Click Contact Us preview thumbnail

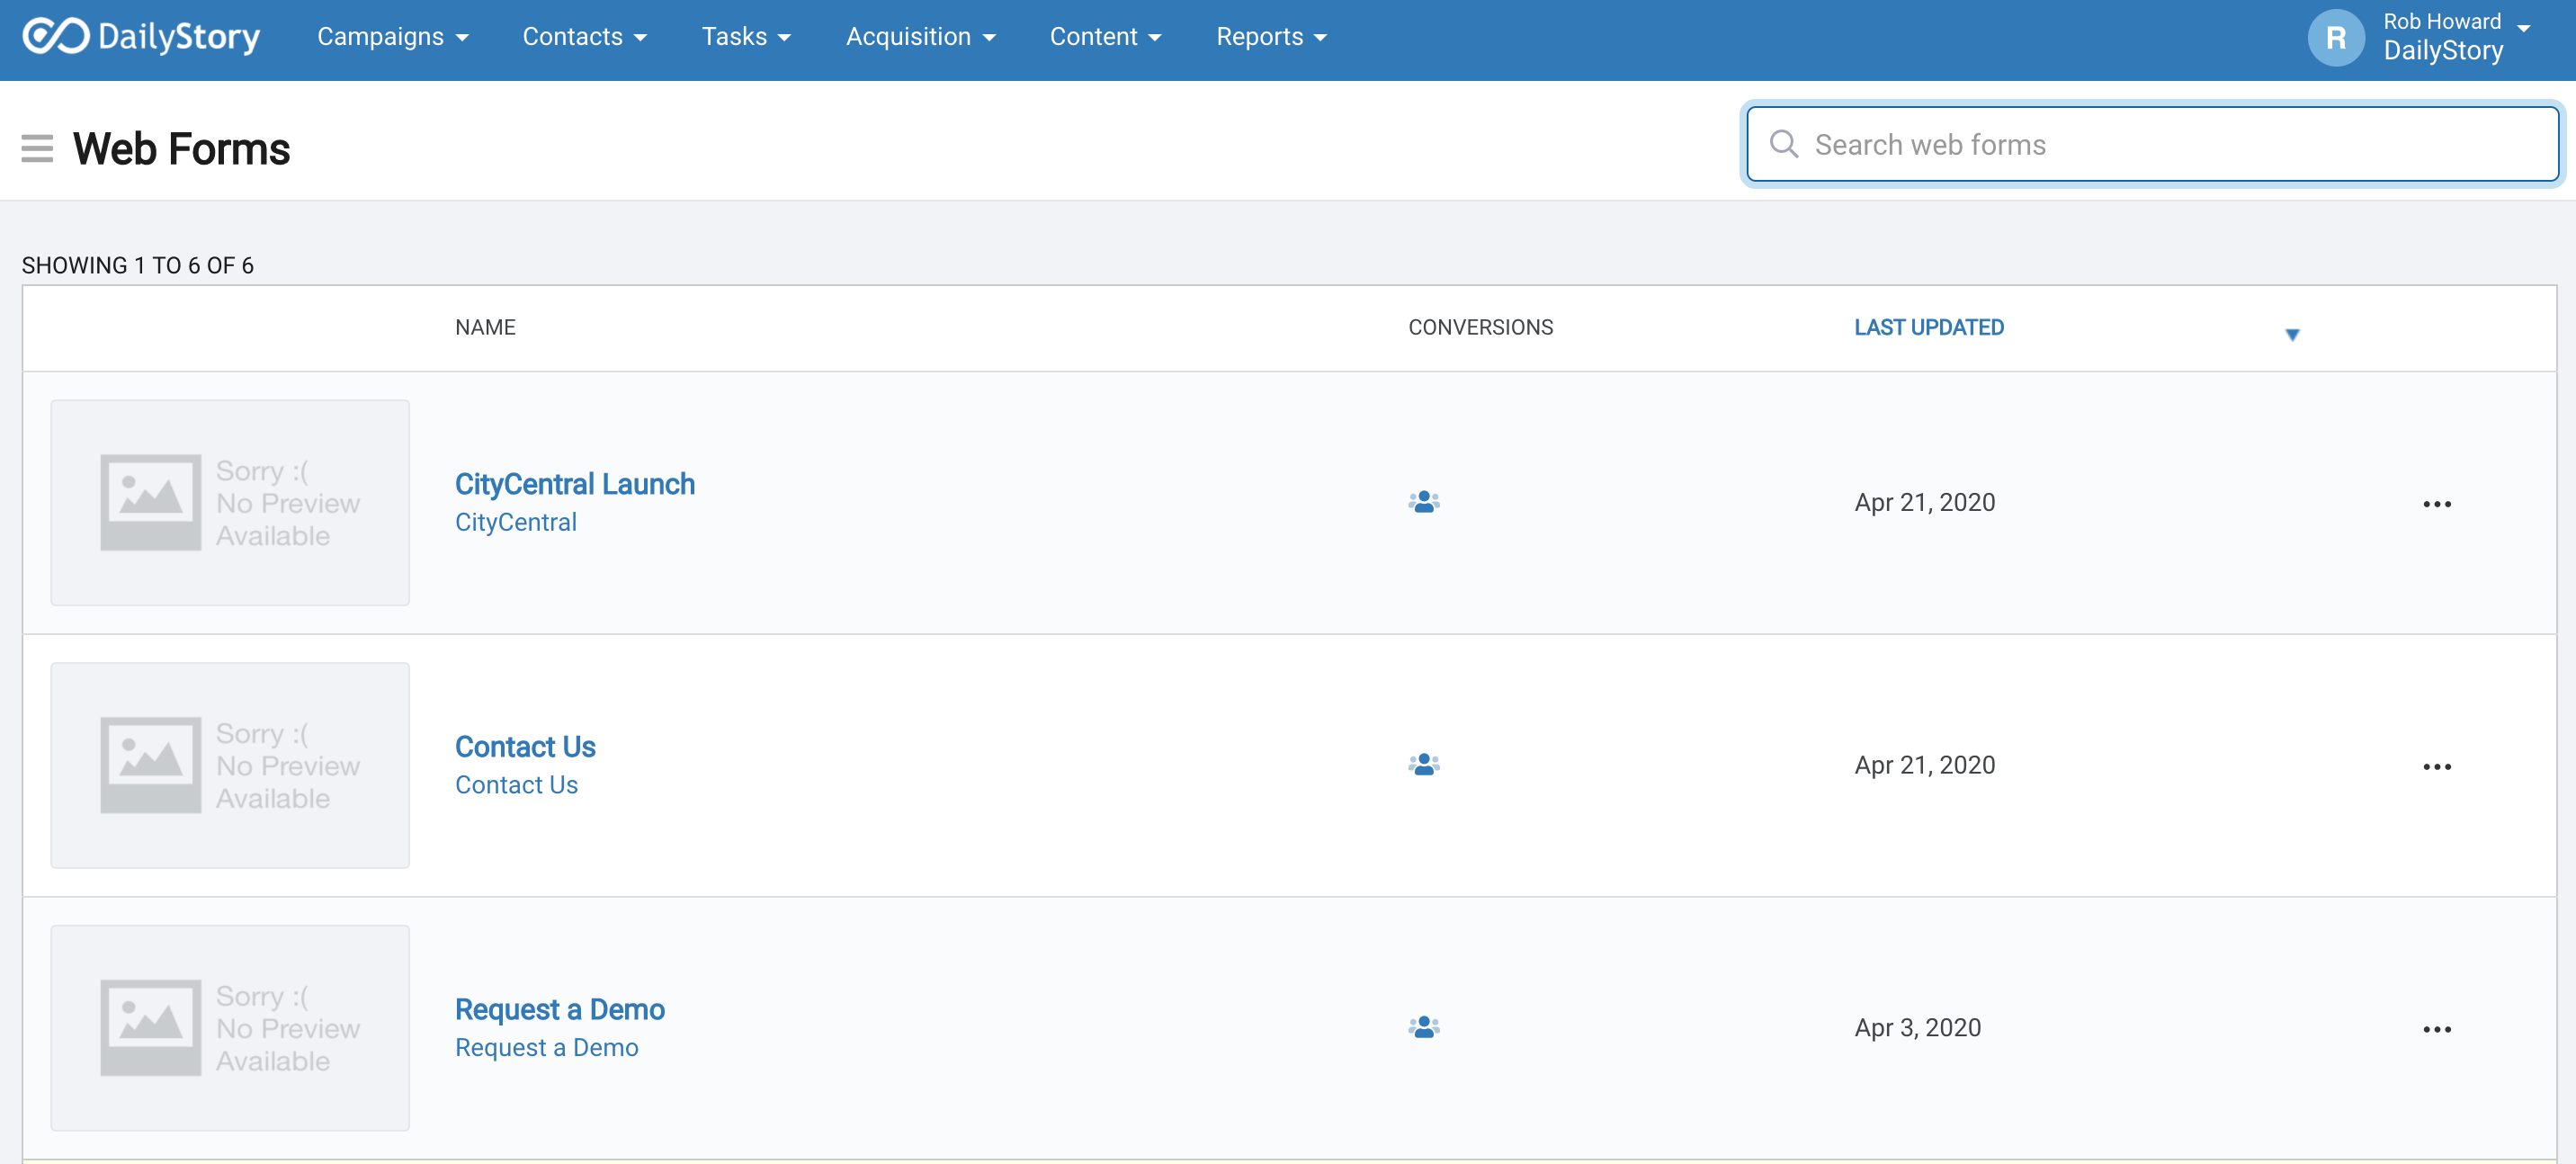pyautogui.click(x=230, y=766)
